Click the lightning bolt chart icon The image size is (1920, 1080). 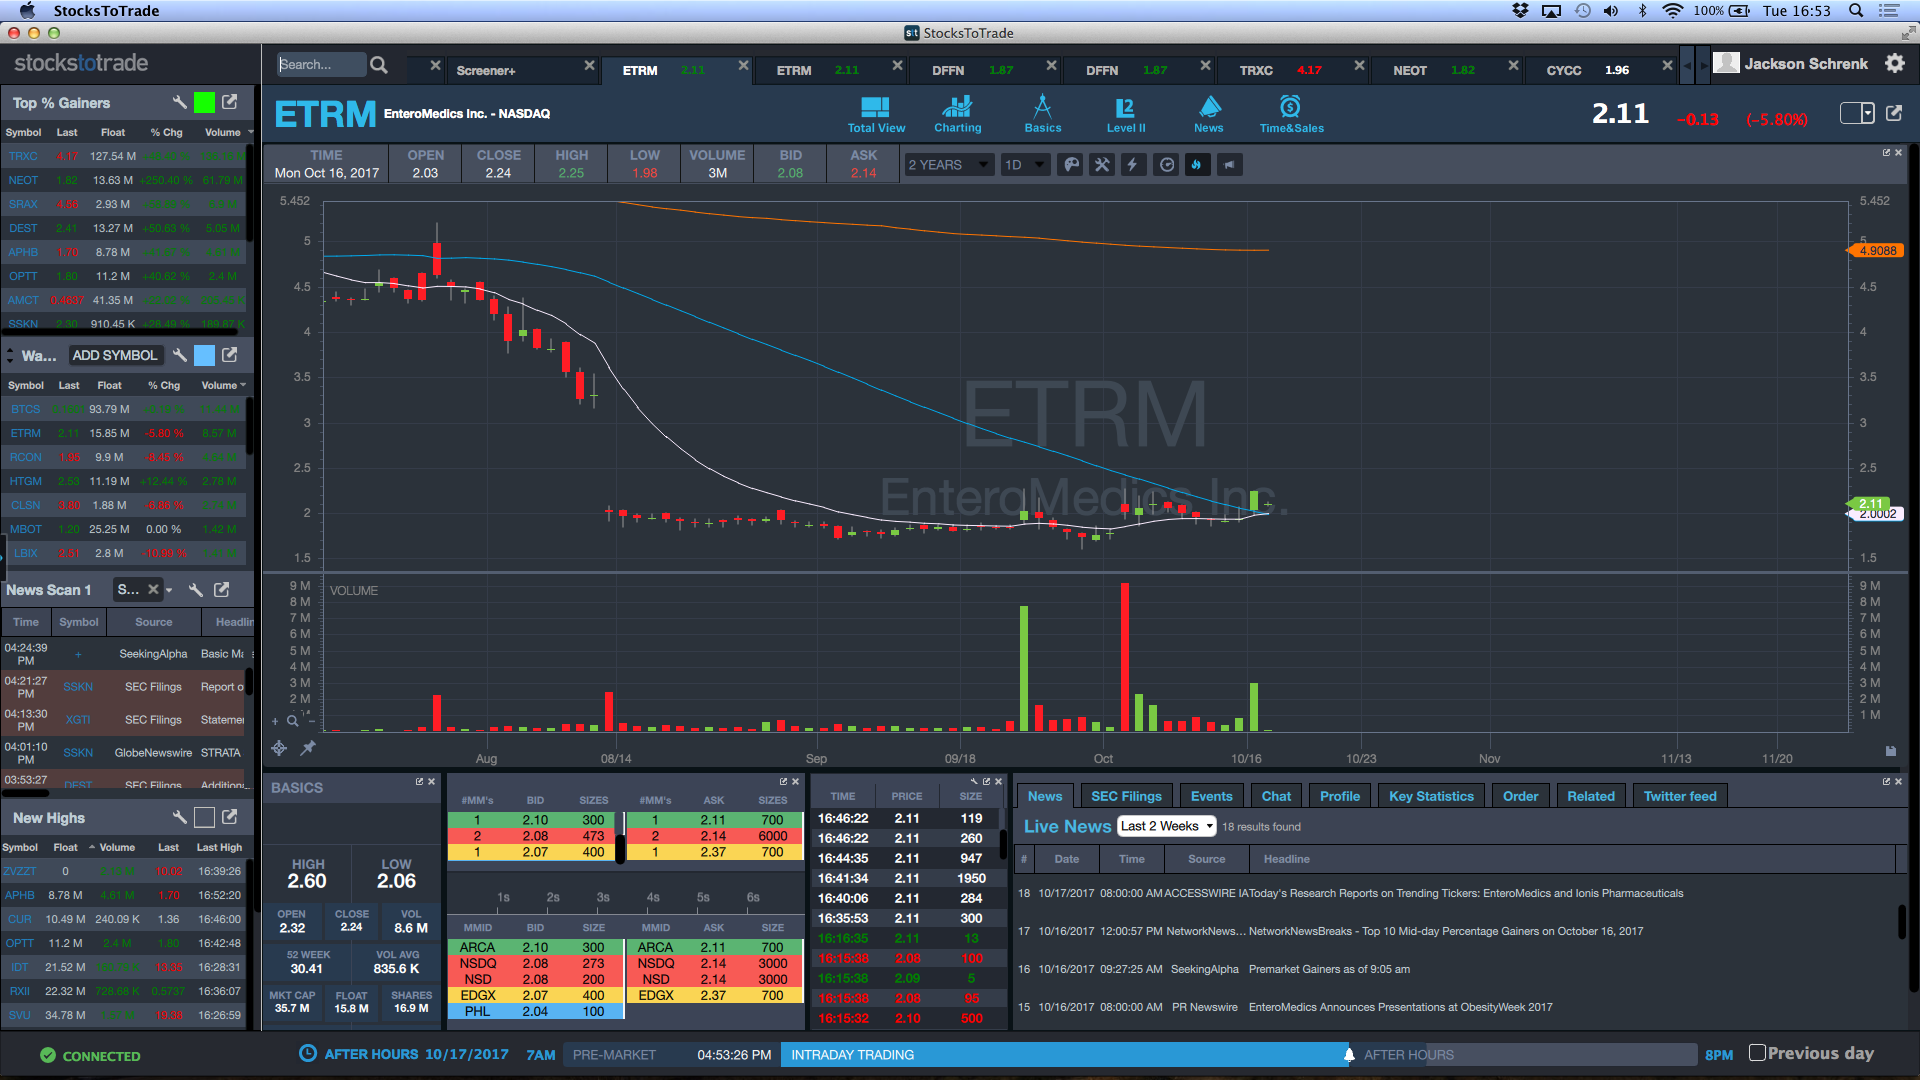(x=1133, y=165)
